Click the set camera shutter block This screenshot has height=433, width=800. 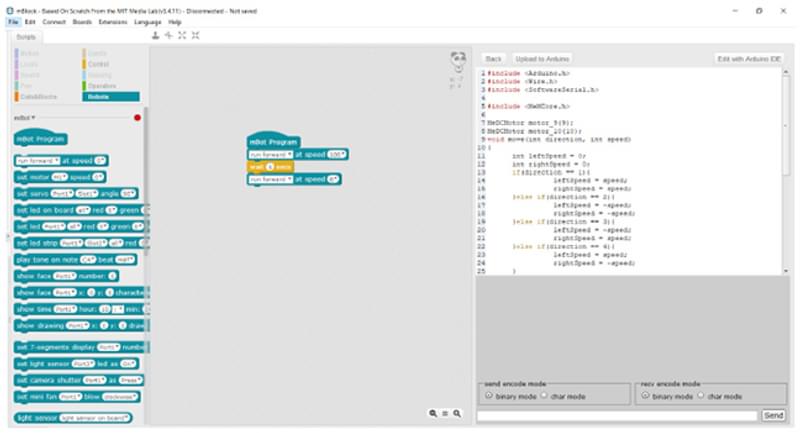(x=79, y=380)
